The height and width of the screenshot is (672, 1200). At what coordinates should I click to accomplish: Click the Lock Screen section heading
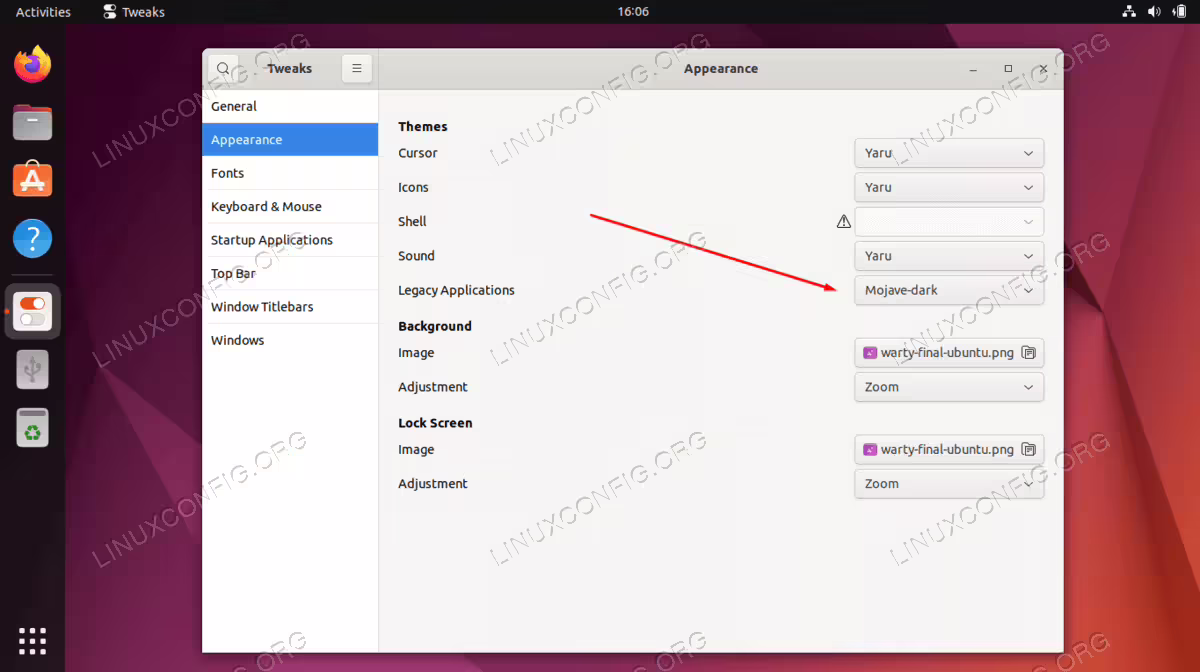435,423
